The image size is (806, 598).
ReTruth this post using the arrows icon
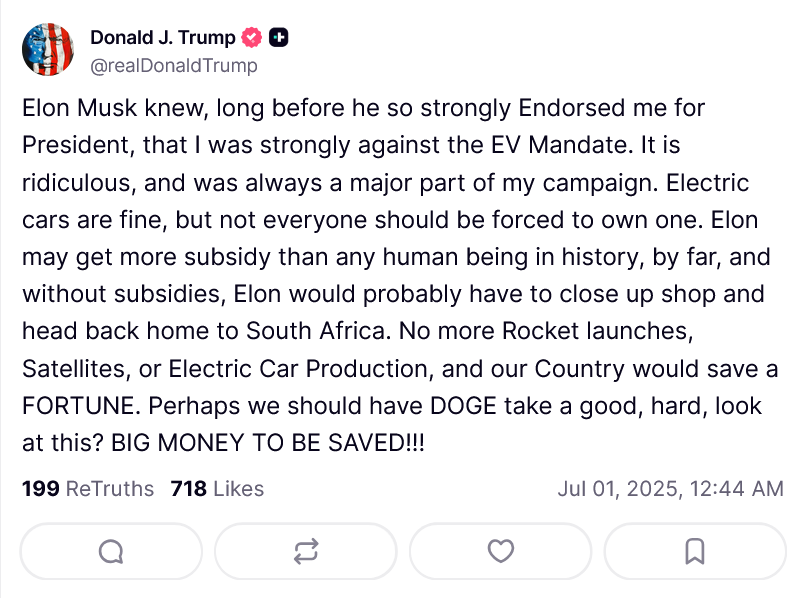pyautogui.click(x=306, y=552)
